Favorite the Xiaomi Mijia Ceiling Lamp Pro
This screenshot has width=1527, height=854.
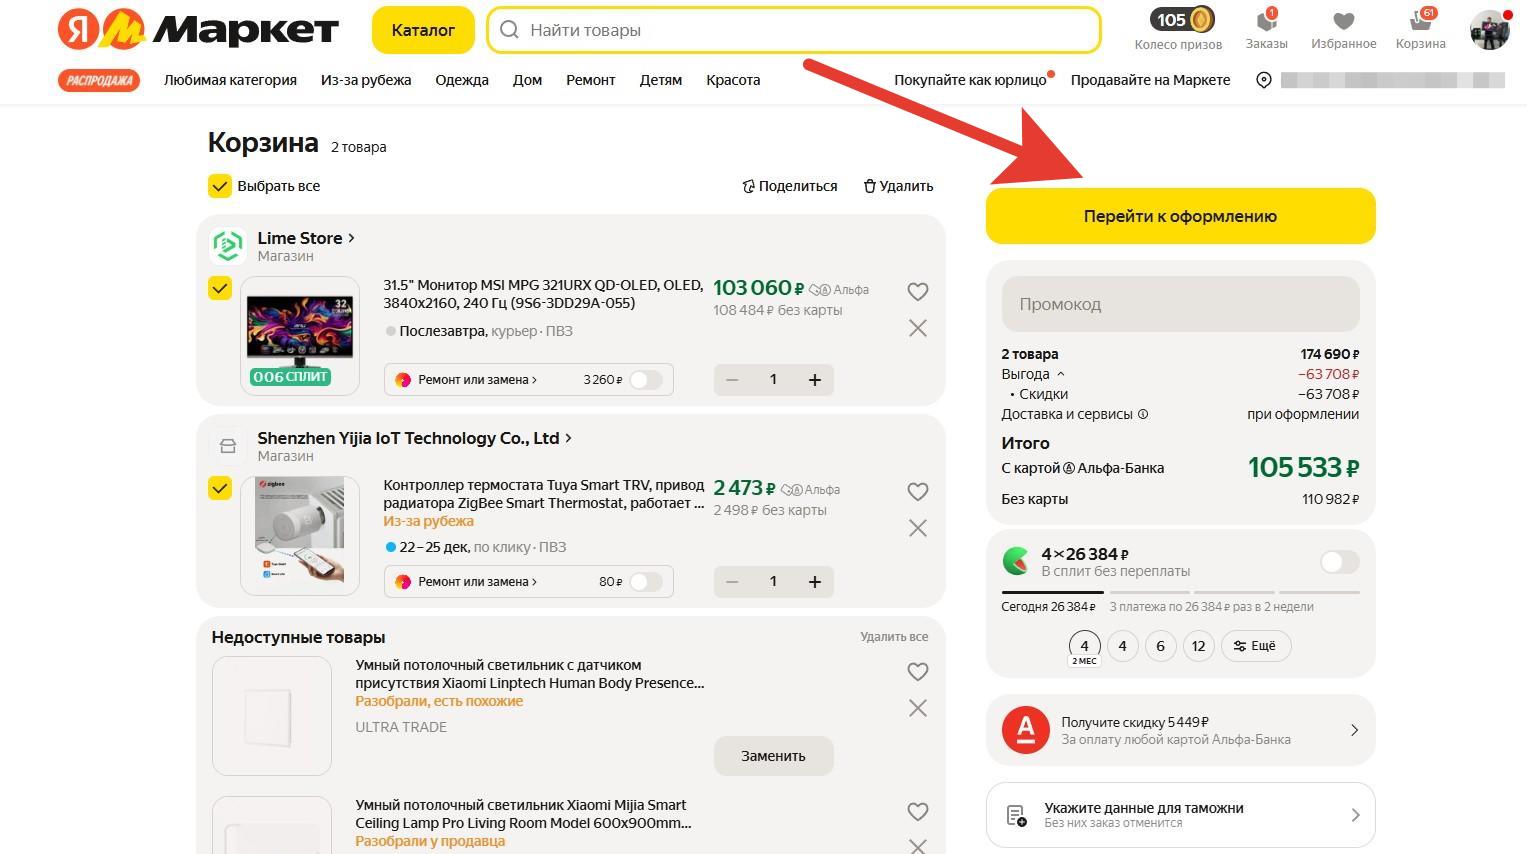(x=918, y=811)
